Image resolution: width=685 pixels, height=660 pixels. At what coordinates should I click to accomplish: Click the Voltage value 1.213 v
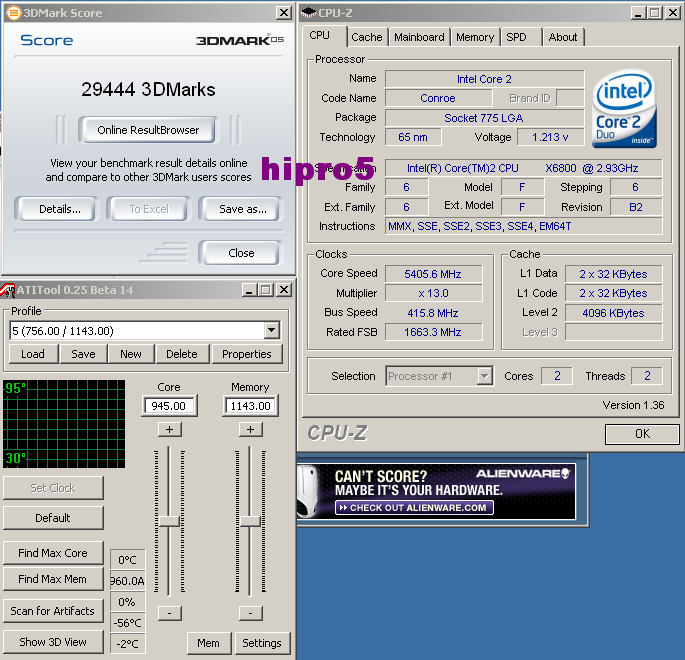(550, 137)
